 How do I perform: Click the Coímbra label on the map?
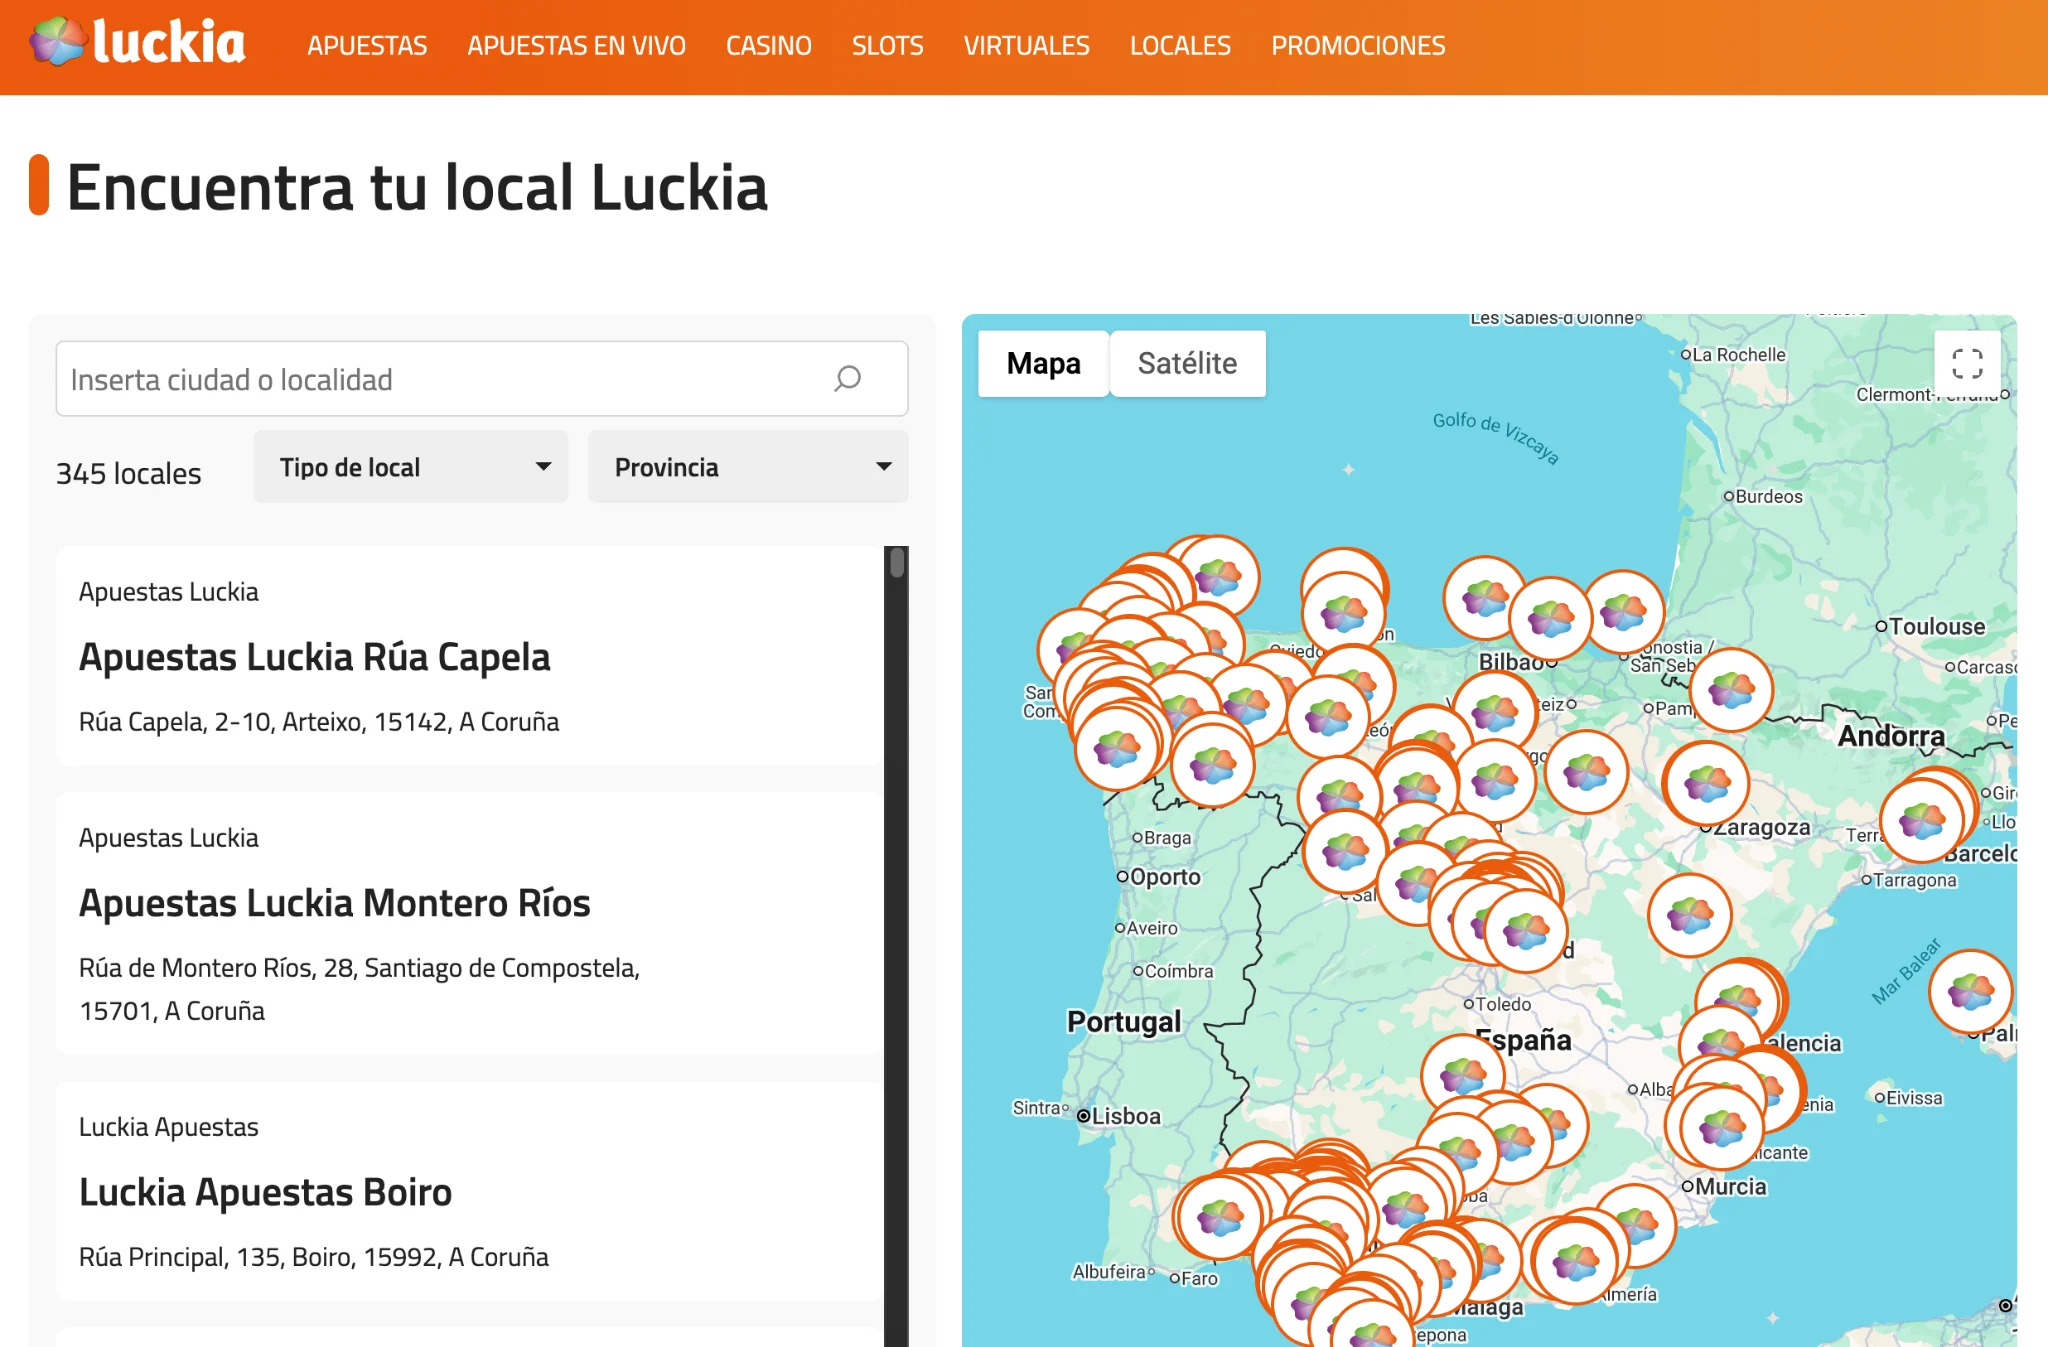1179,971
